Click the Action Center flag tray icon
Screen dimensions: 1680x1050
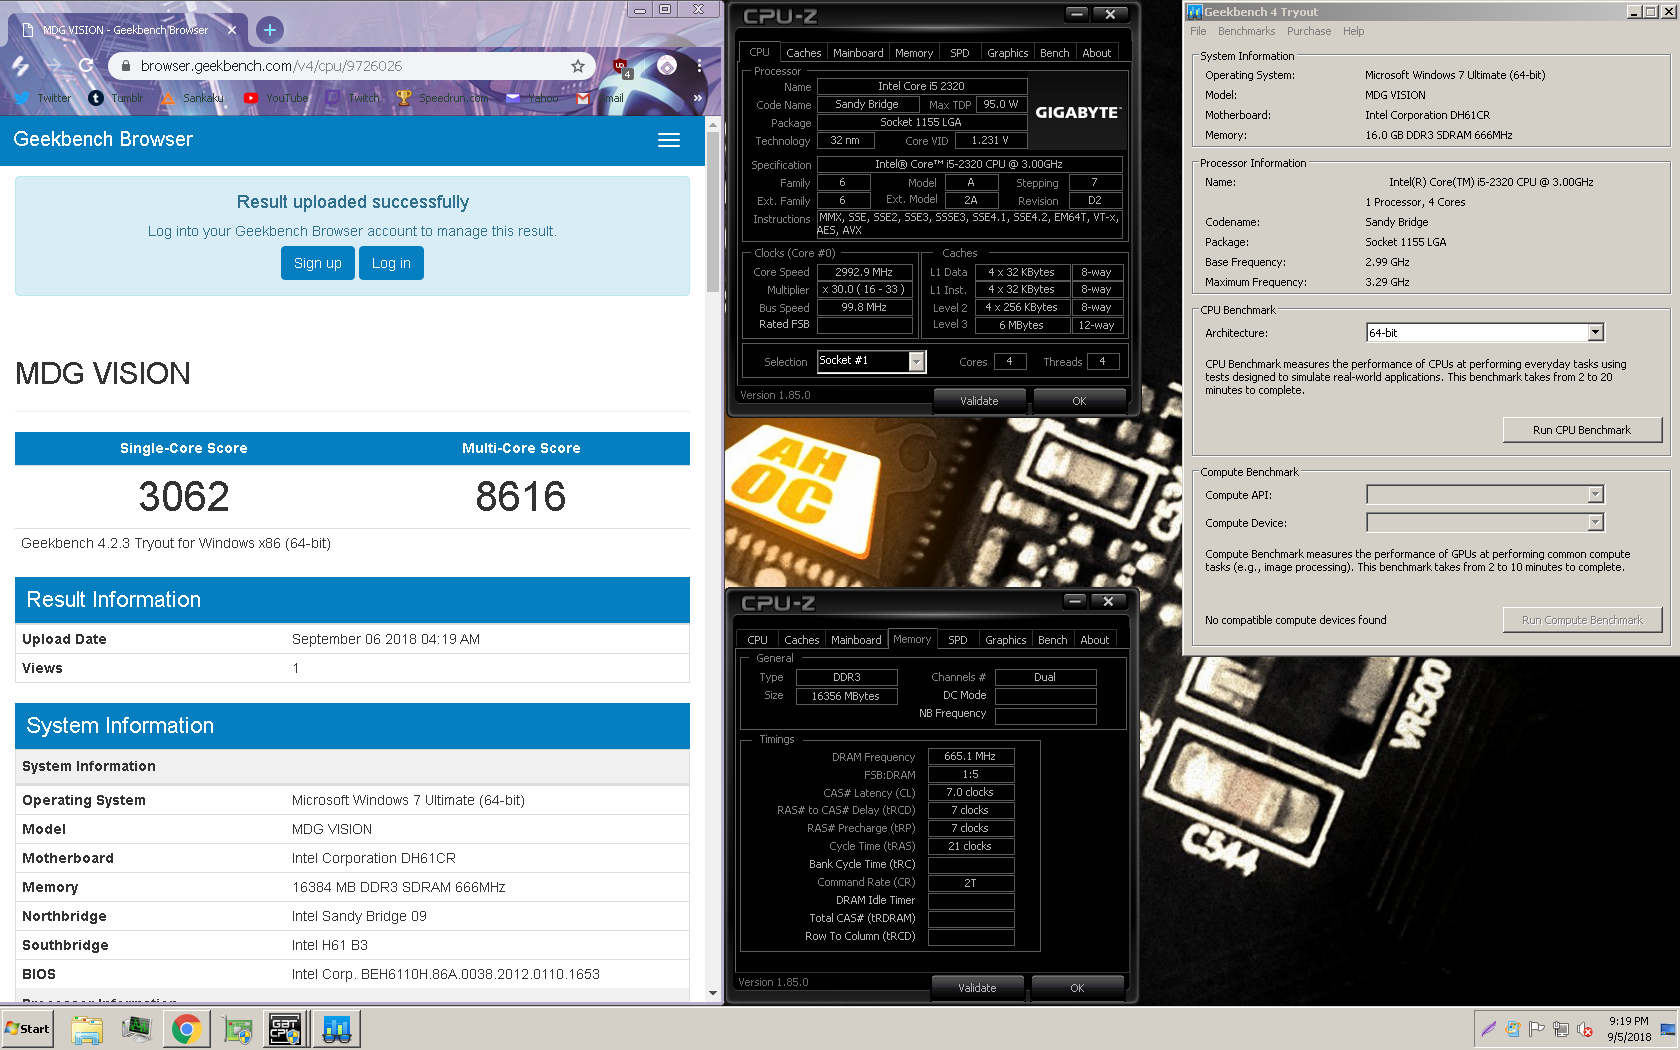click(x=1536, y=1029)
